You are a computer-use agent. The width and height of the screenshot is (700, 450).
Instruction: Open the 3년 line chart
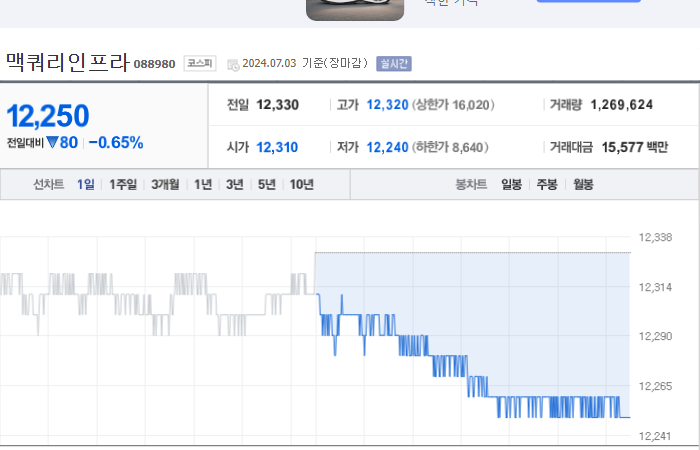[235, 184]
